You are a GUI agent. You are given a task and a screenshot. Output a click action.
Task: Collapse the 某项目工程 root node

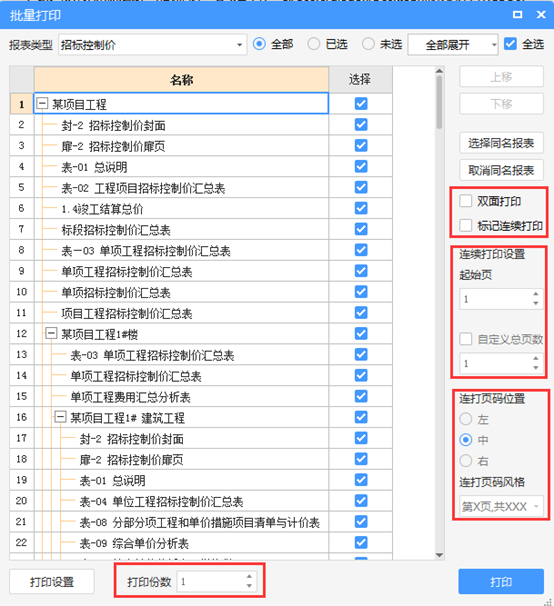[42, 104]
